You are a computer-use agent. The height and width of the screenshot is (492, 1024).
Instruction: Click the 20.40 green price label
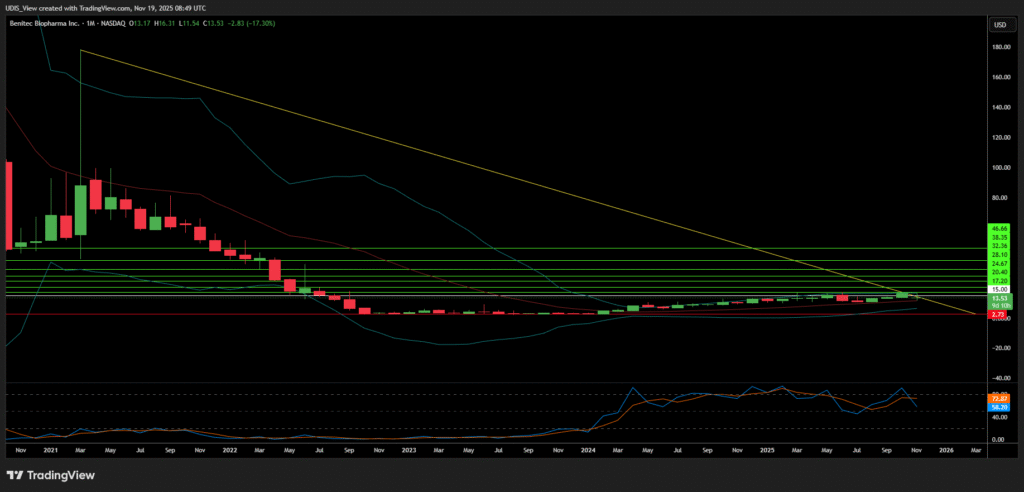coord(998,272)
